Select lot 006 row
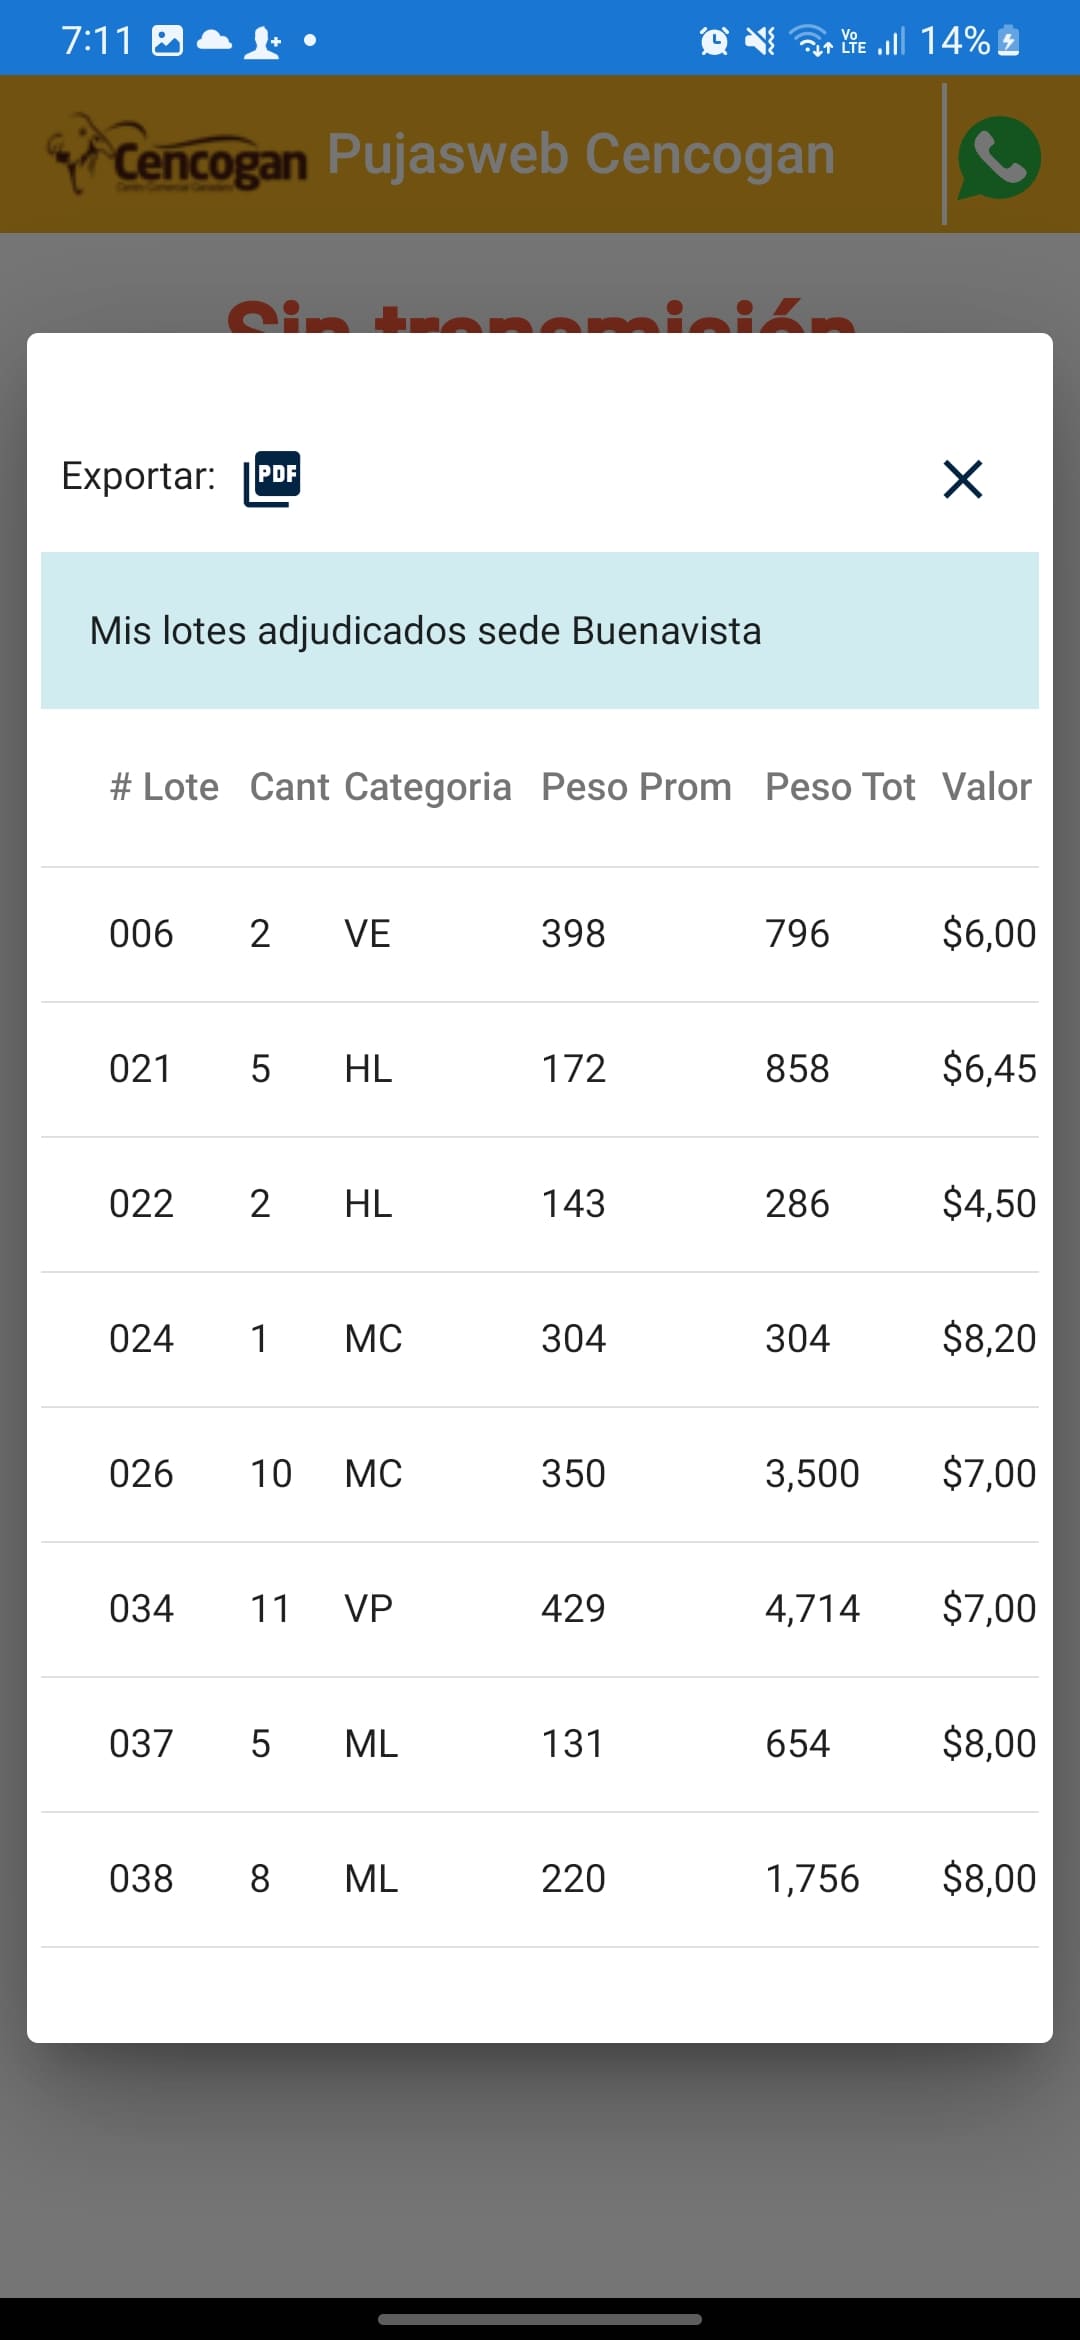 tap(540, 934)
